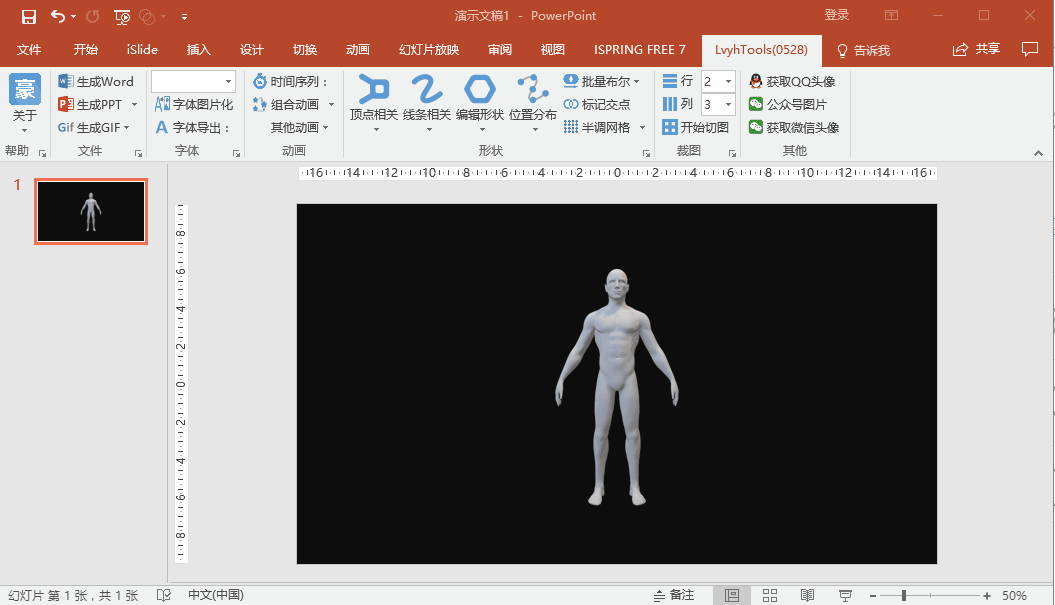Click the 关于 about icon
Screen dimensions: 1055x605
tap(25, 90)
